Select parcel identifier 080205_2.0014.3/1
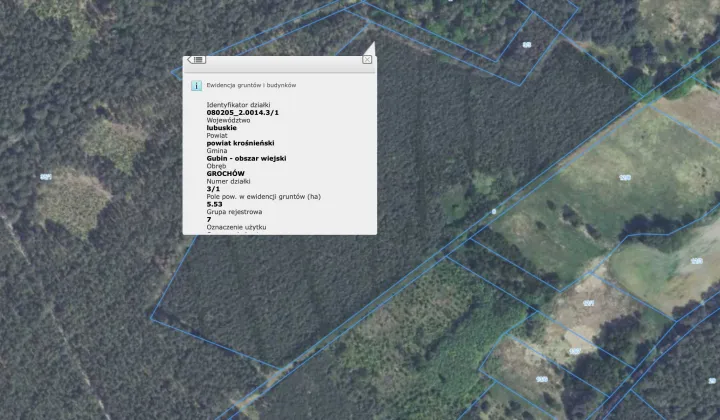Screen dimensions: 720x420 point(242,112)
